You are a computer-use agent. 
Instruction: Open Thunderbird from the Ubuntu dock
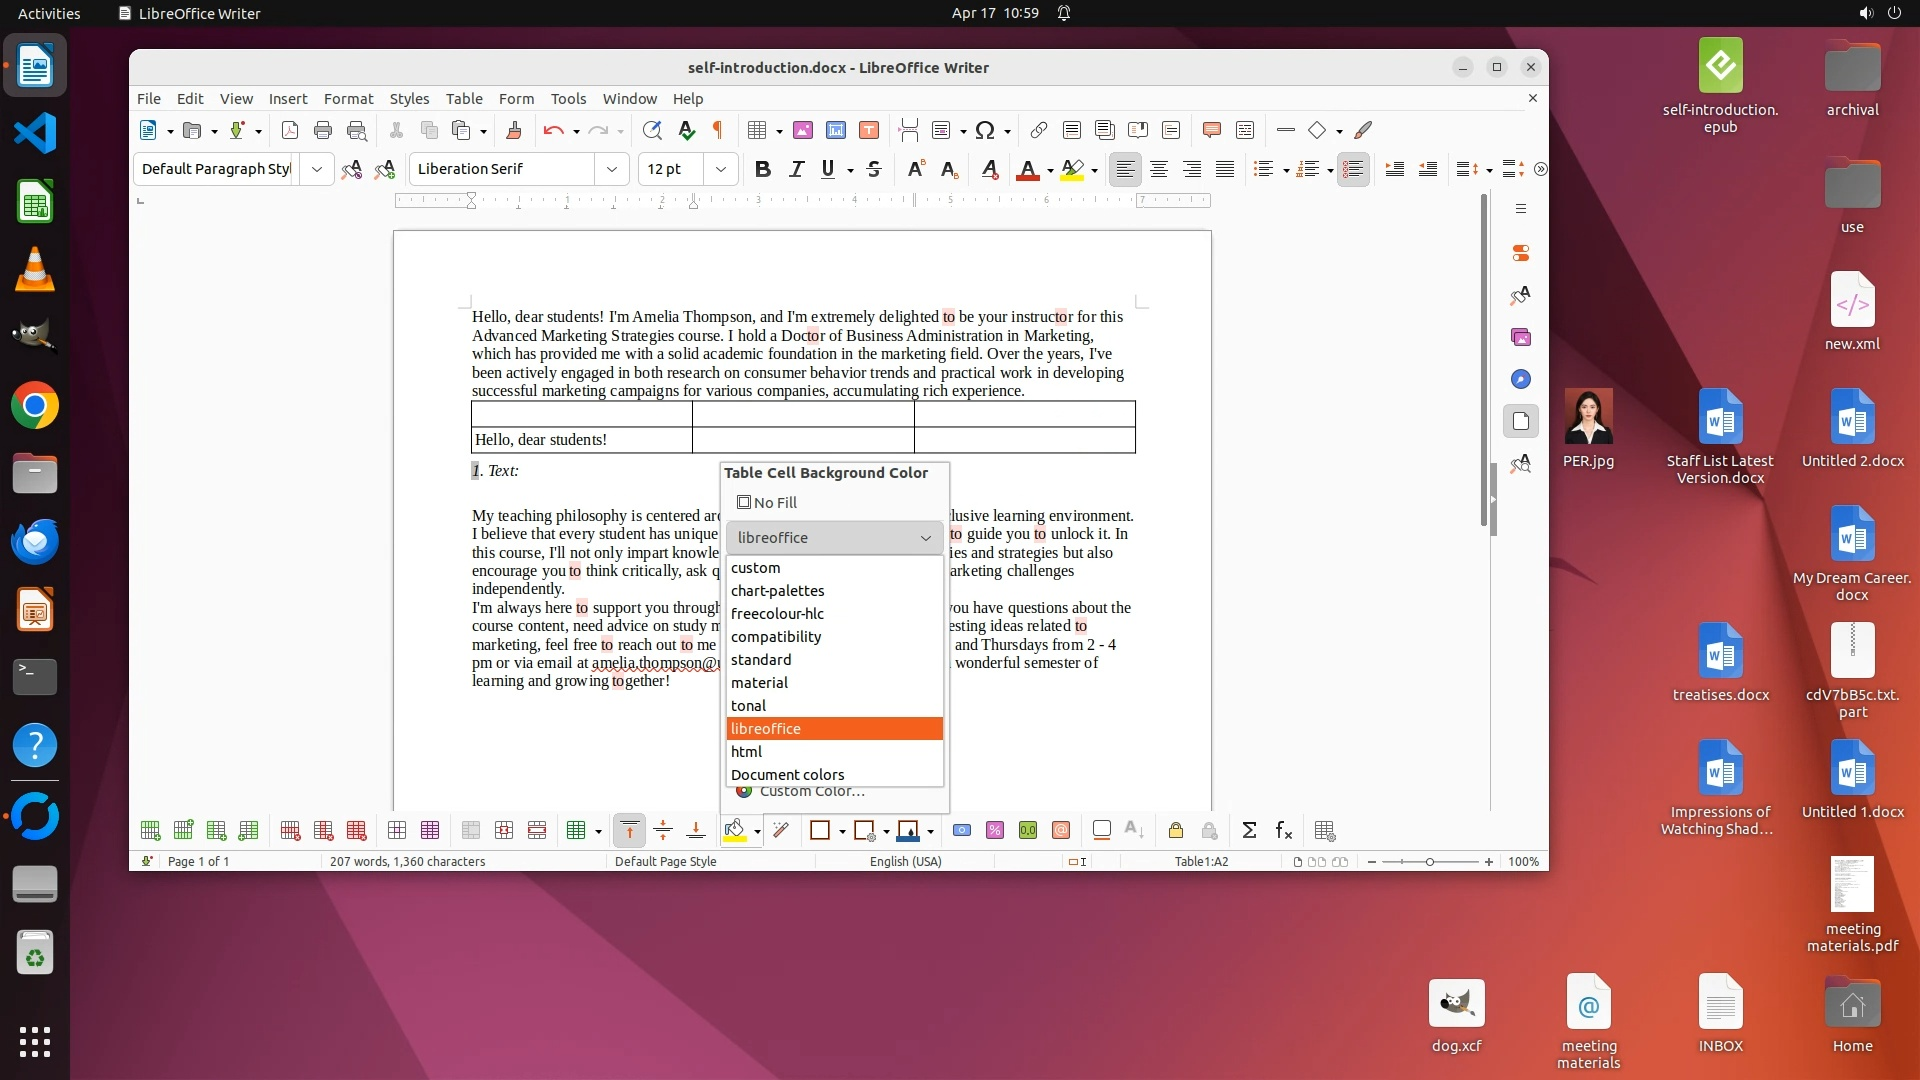click(x=35, y=541)
